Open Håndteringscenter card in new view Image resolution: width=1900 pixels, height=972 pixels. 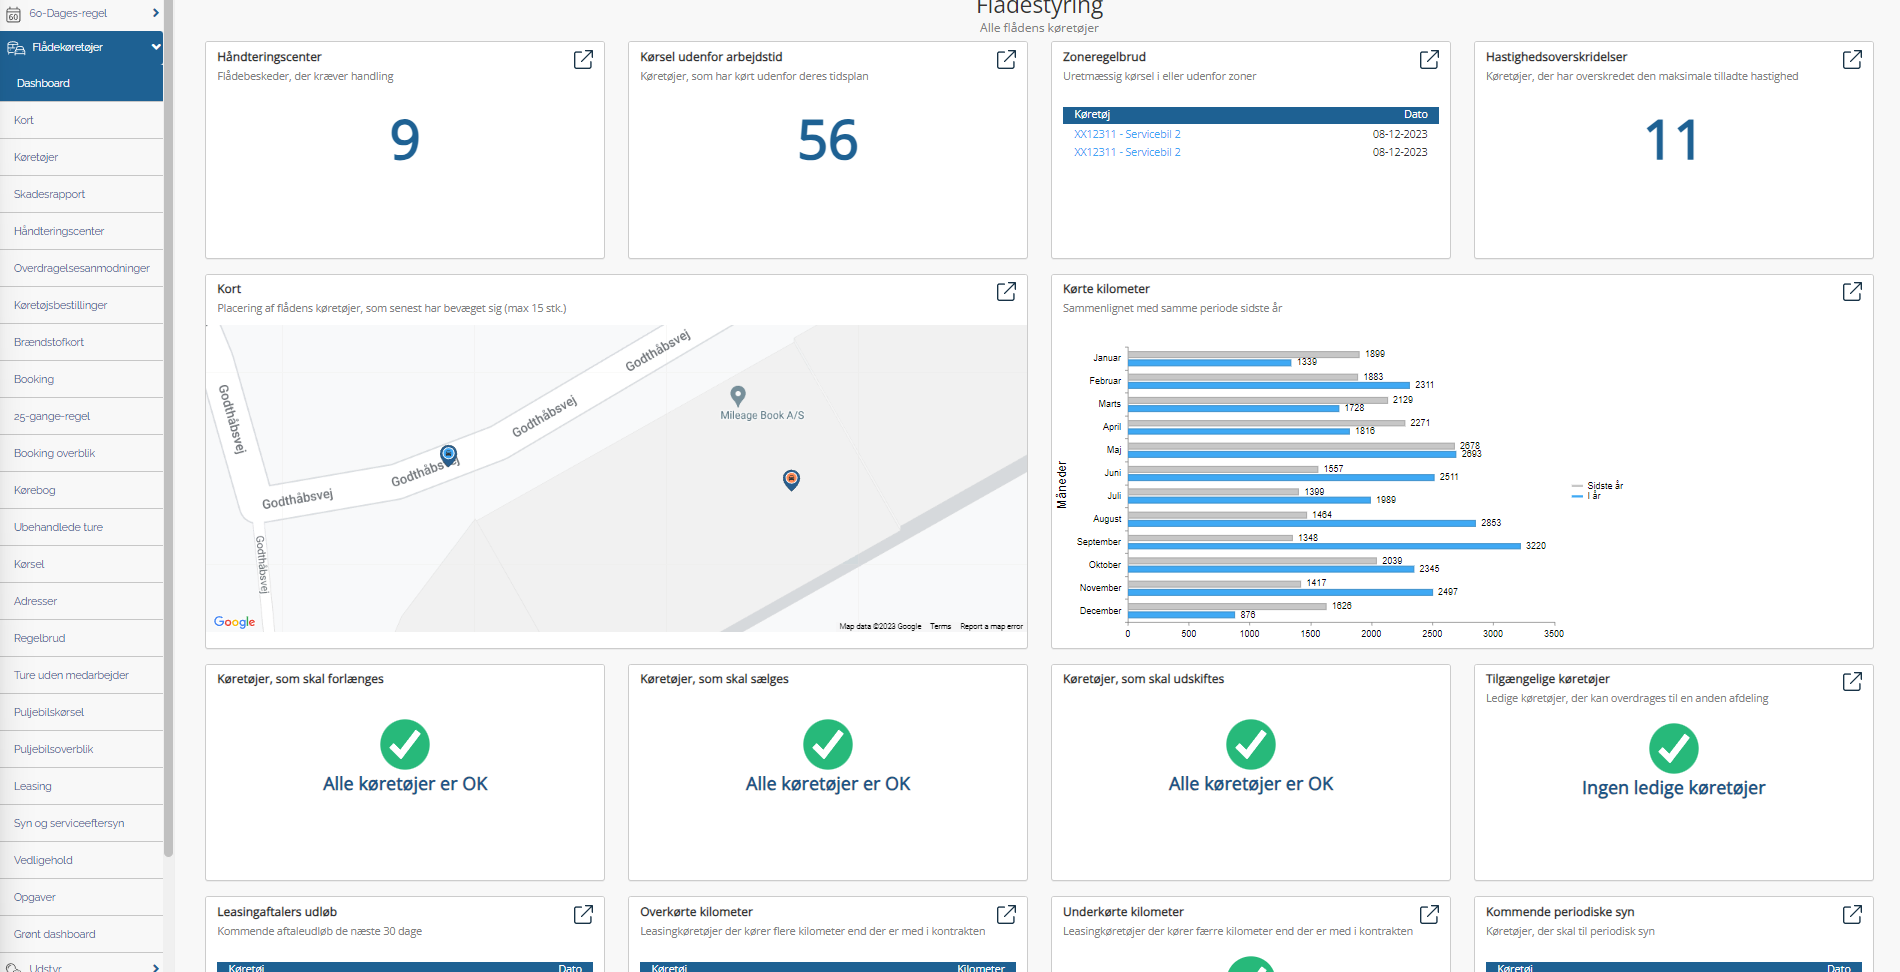pos(583,60)
